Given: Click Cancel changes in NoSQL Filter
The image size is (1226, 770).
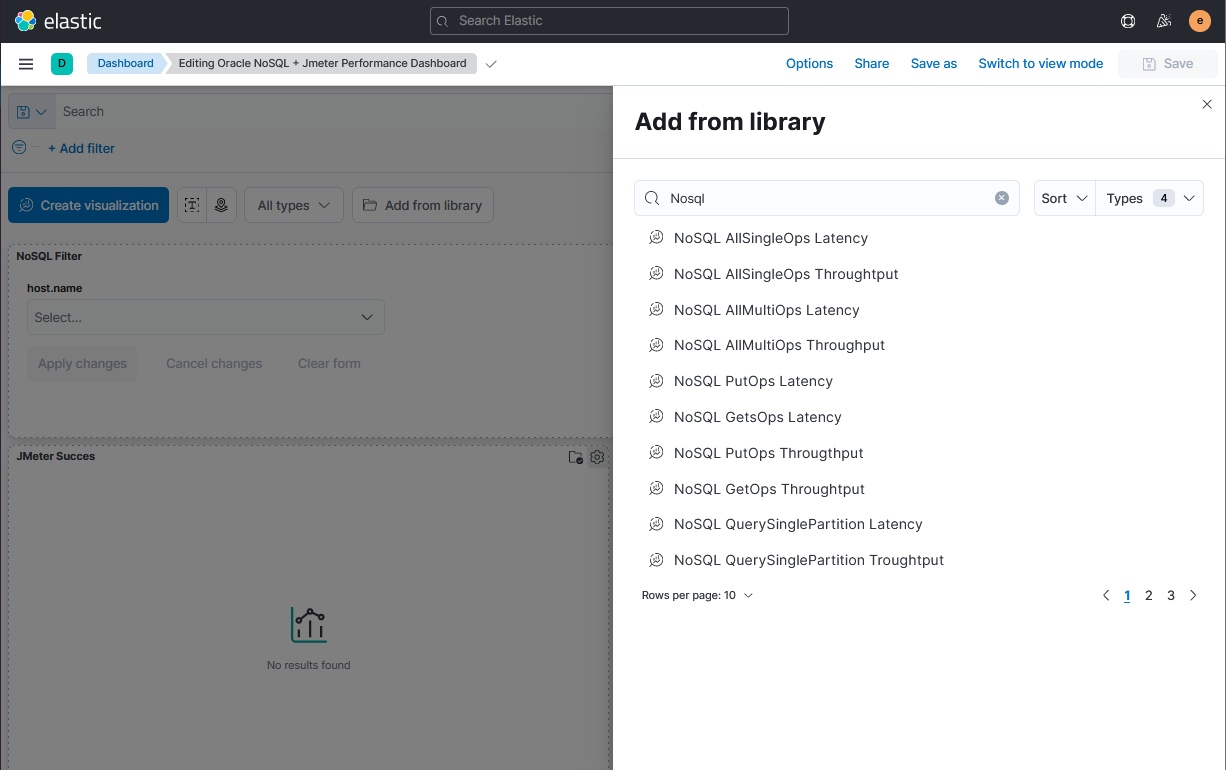Looking at the screenshot, I should pos(214,363).
